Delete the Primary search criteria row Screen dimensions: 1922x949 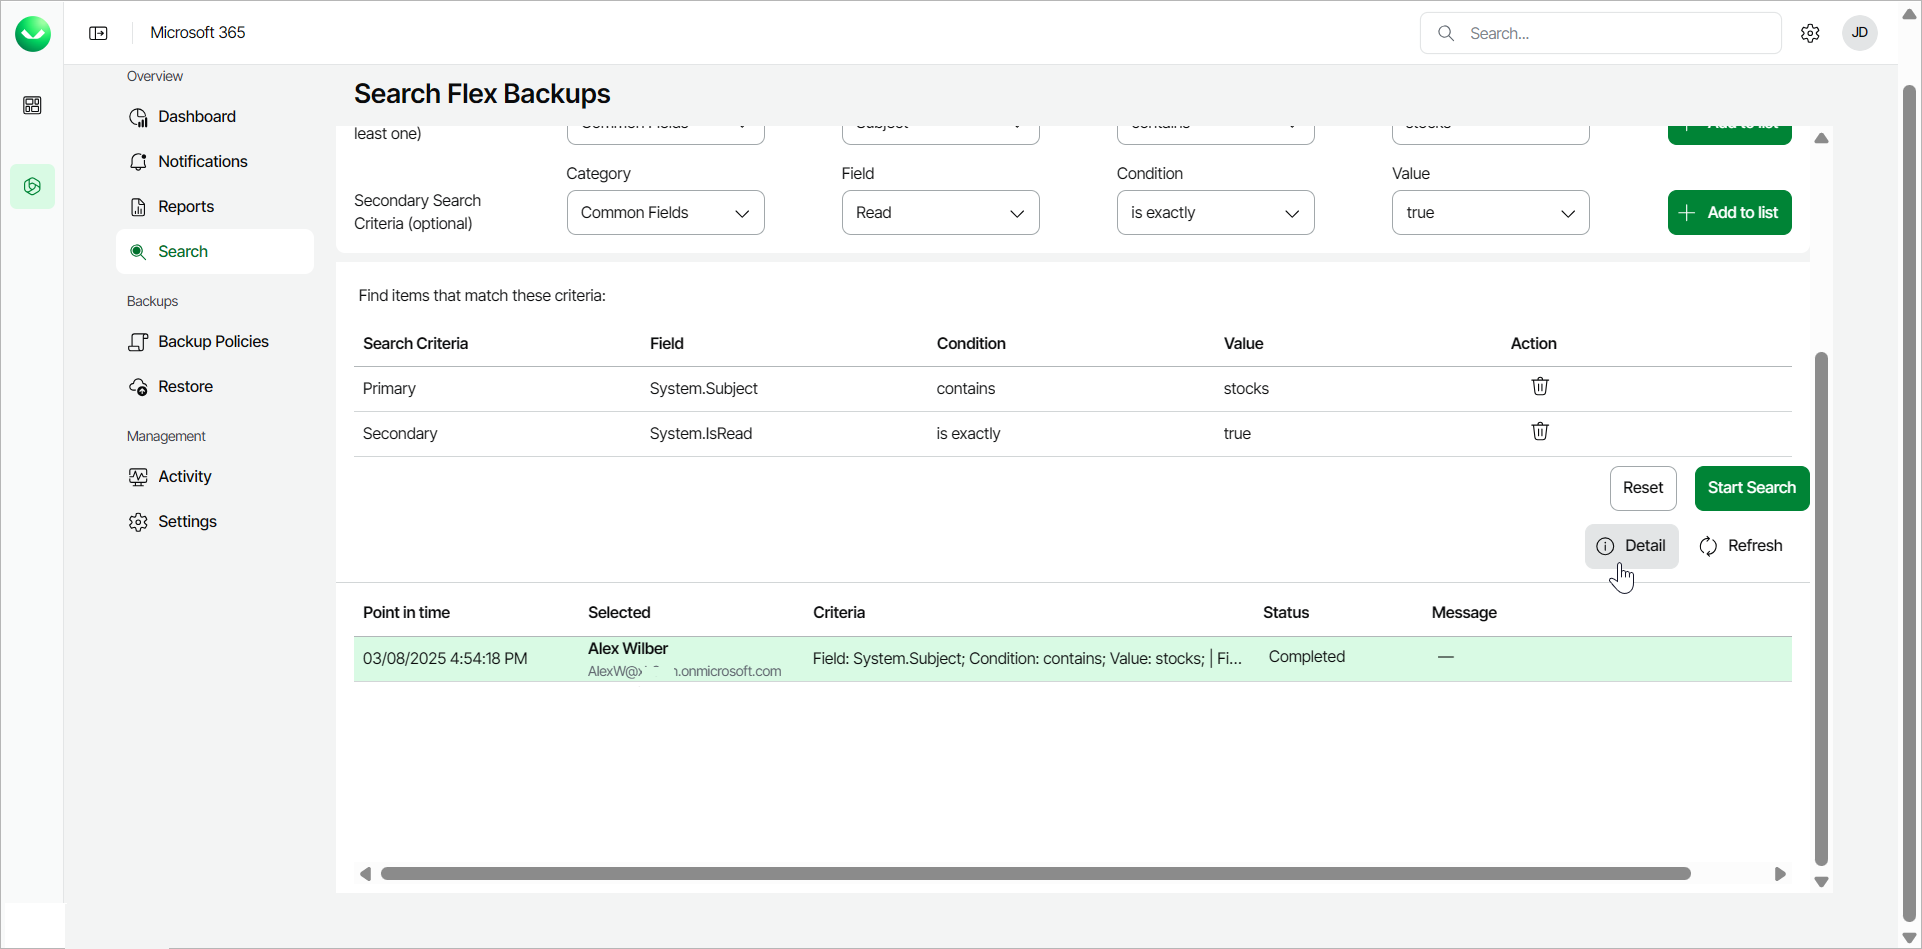tap(1540, 387)
